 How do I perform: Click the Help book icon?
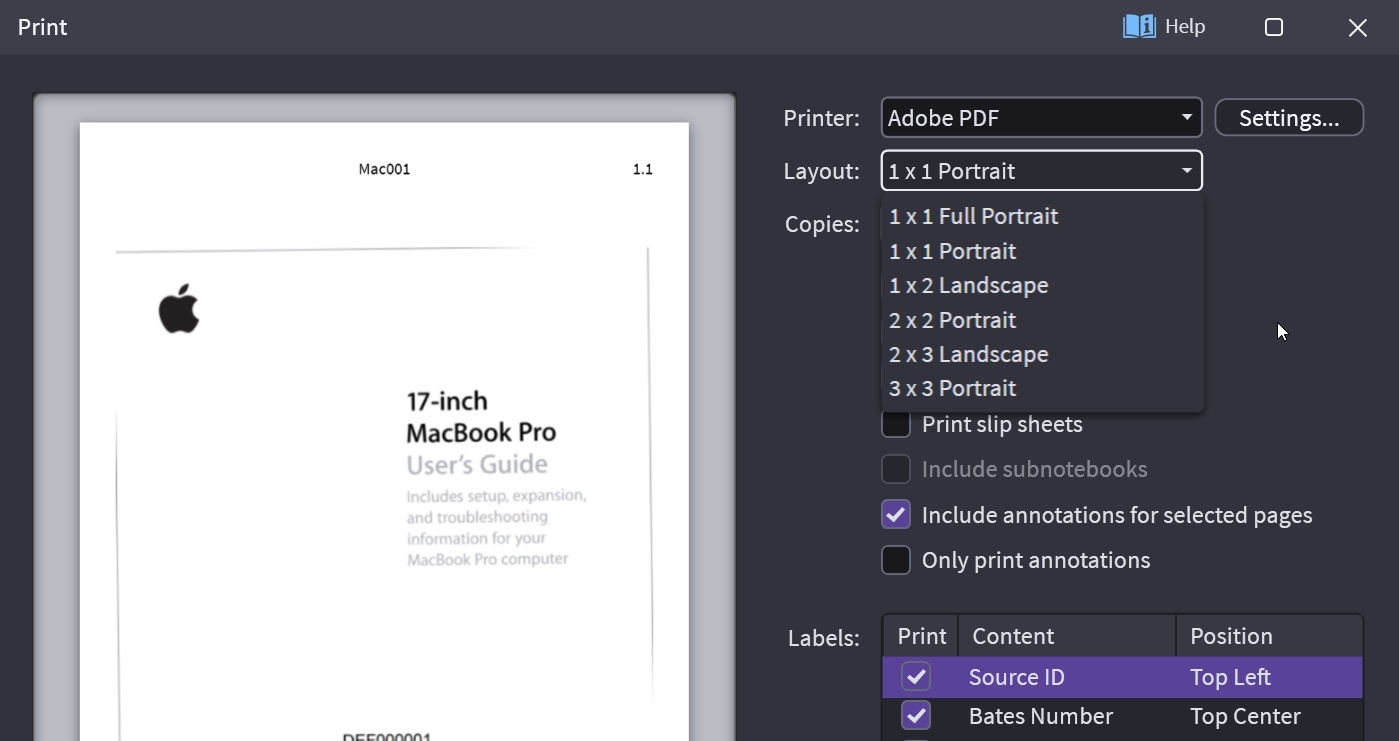pos(1139,26)
